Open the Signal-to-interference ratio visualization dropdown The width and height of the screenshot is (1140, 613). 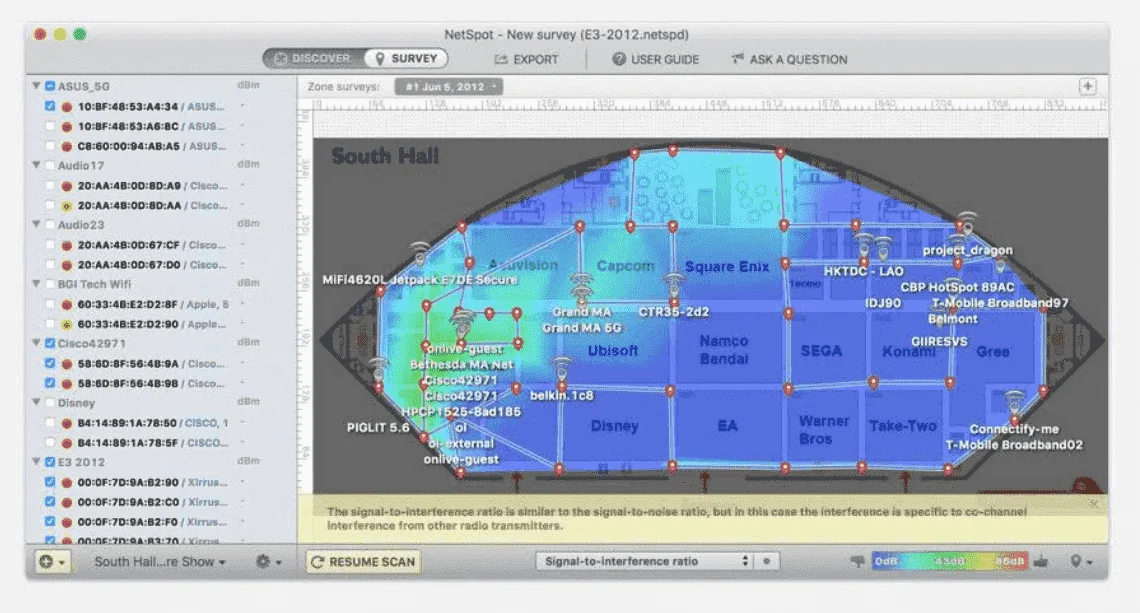coord(645,561)
